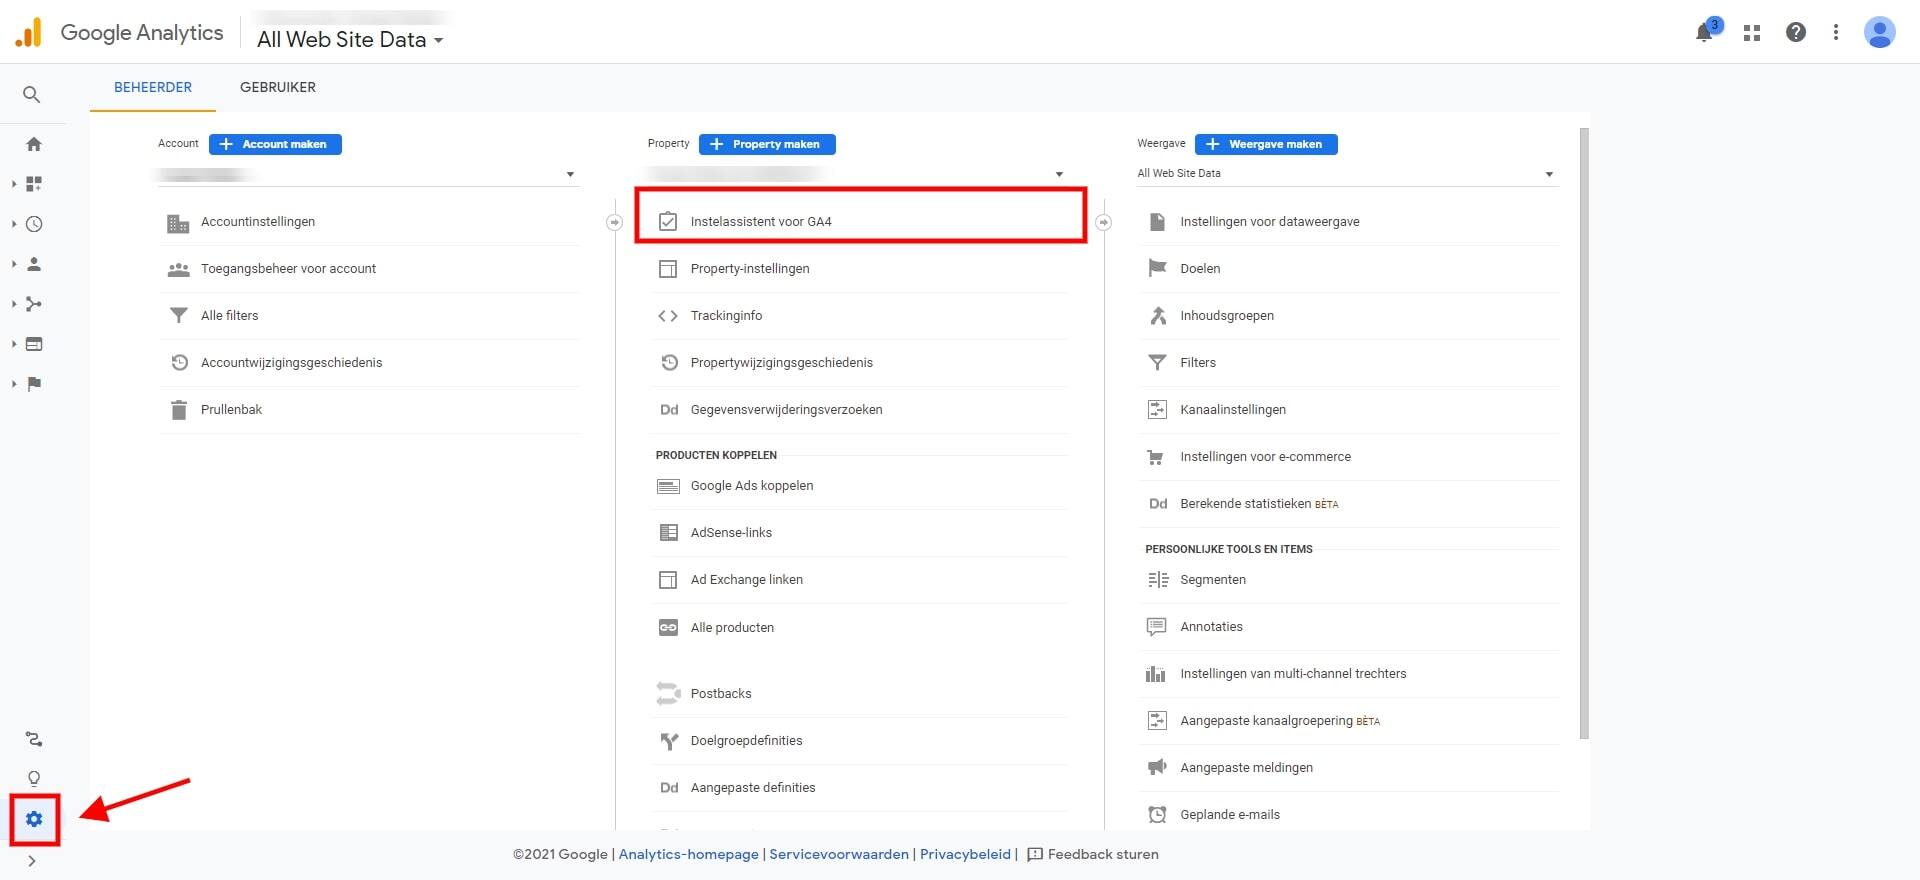
Task: Open Realtime clock icon in sidebar
Action: tap(34, 224)
